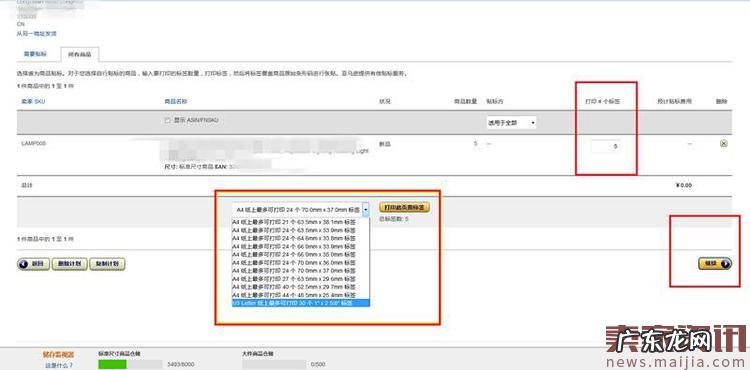Proceed with the yellow 继续 button
Screen dimensions: 750x370
[x=715, y=263]
